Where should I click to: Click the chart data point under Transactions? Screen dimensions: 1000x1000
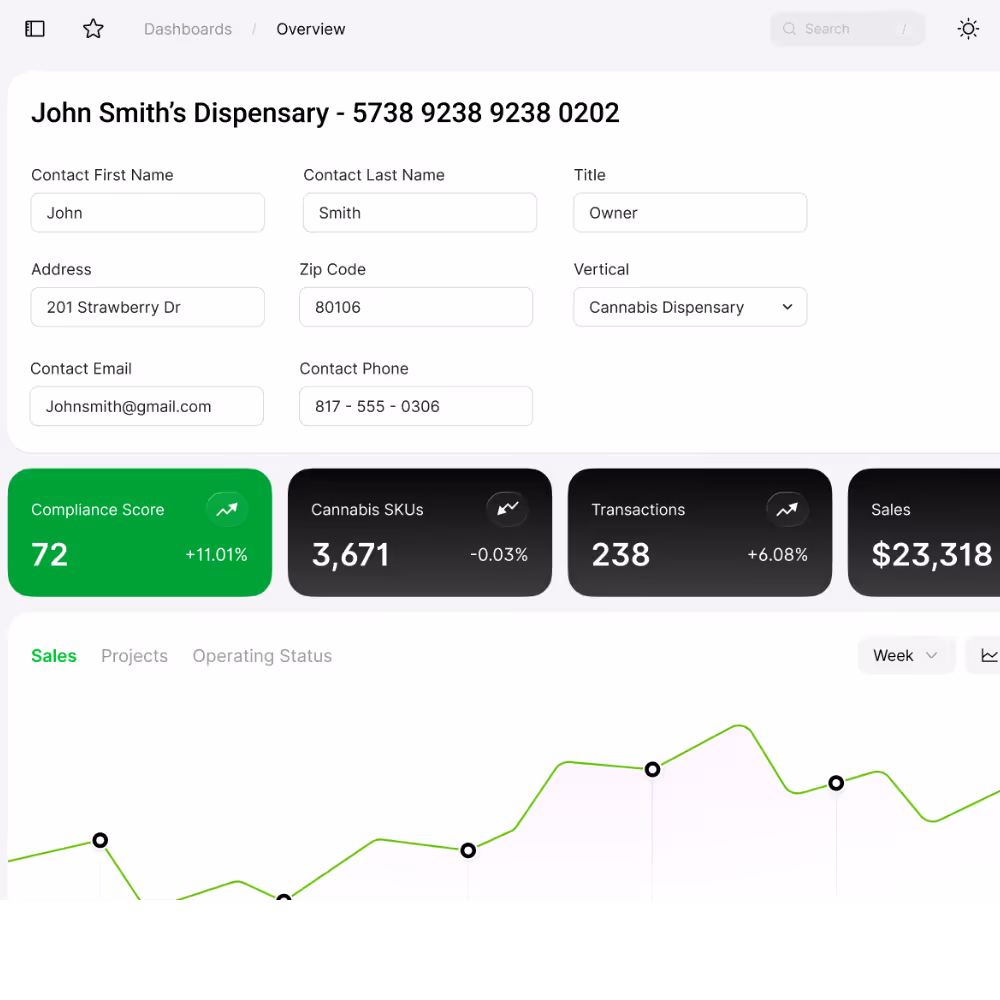[652, 769]
